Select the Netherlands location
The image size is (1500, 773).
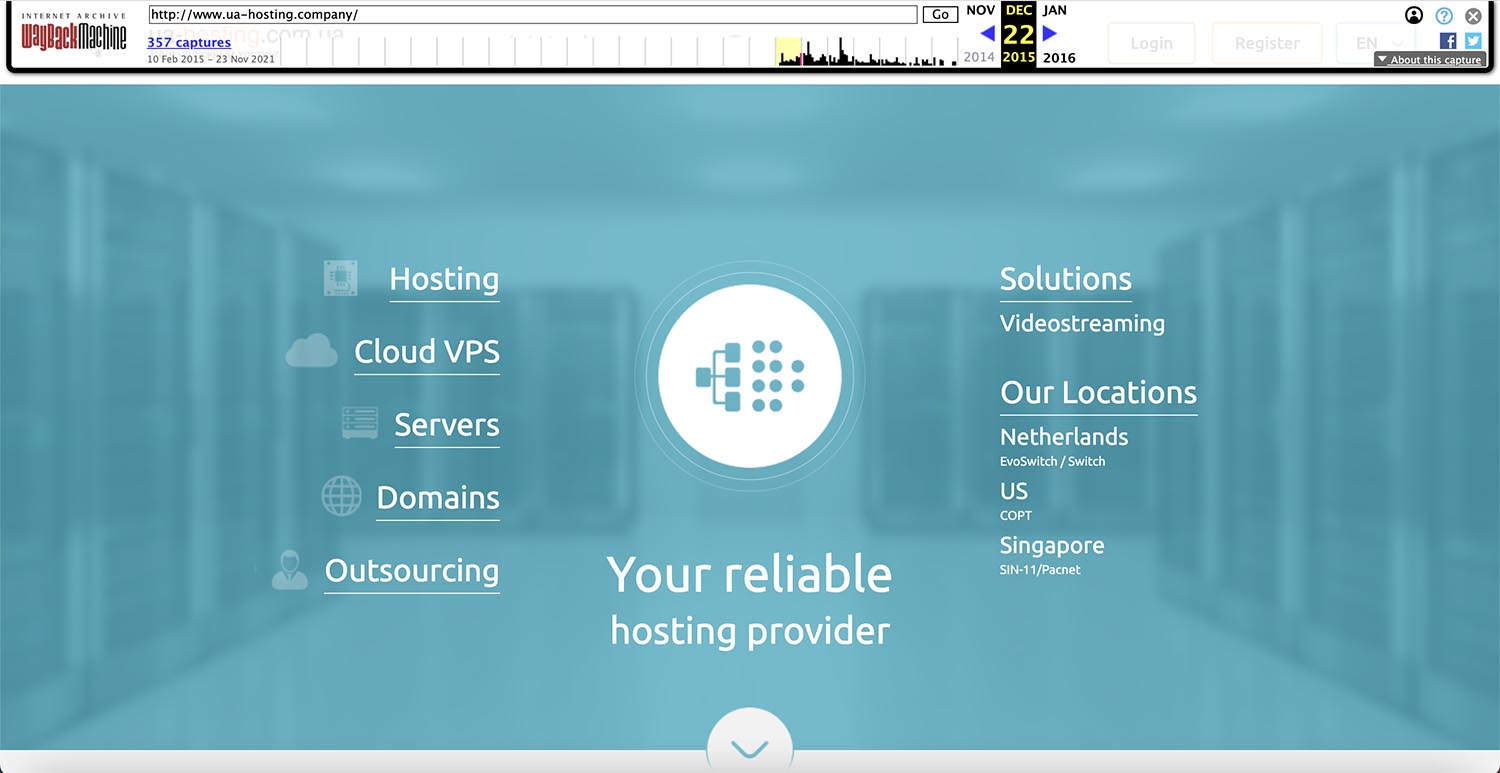tap(1064, 437)
